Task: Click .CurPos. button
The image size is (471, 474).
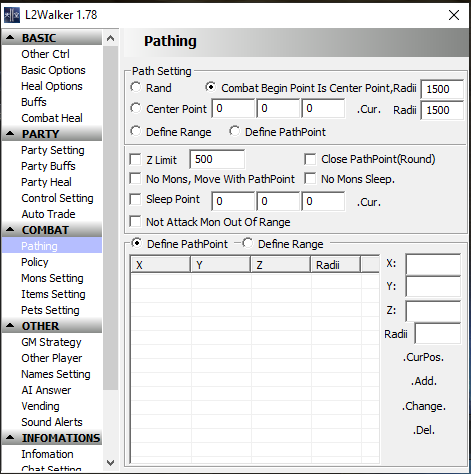Action: [x=423, y=357]
